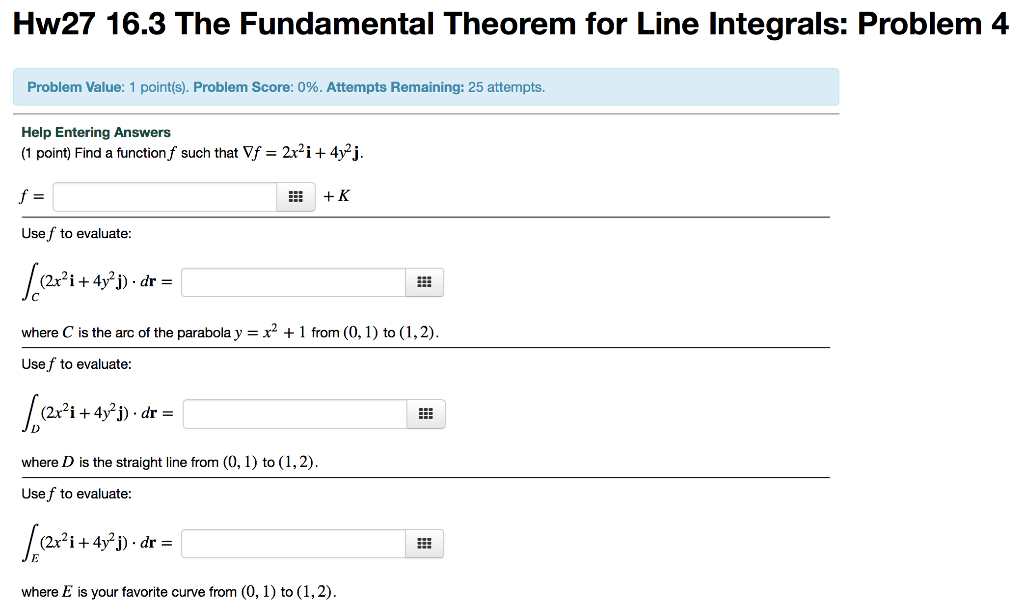This screenshot has width=1024, height=606.
Task: Open the equation editor for the arc C integral
Action: 423,282
